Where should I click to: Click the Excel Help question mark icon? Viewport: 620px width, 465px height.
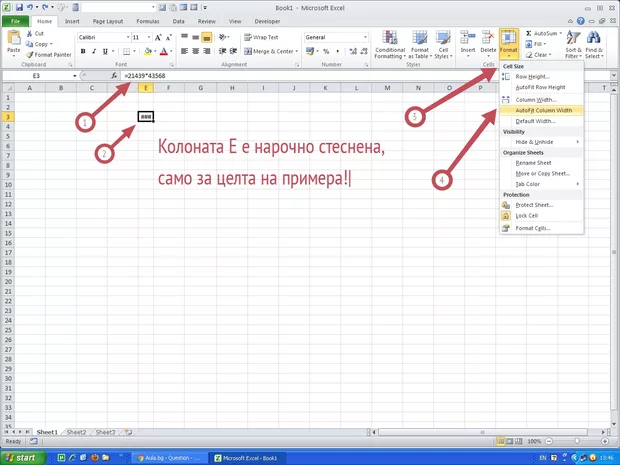click(580, 21)
